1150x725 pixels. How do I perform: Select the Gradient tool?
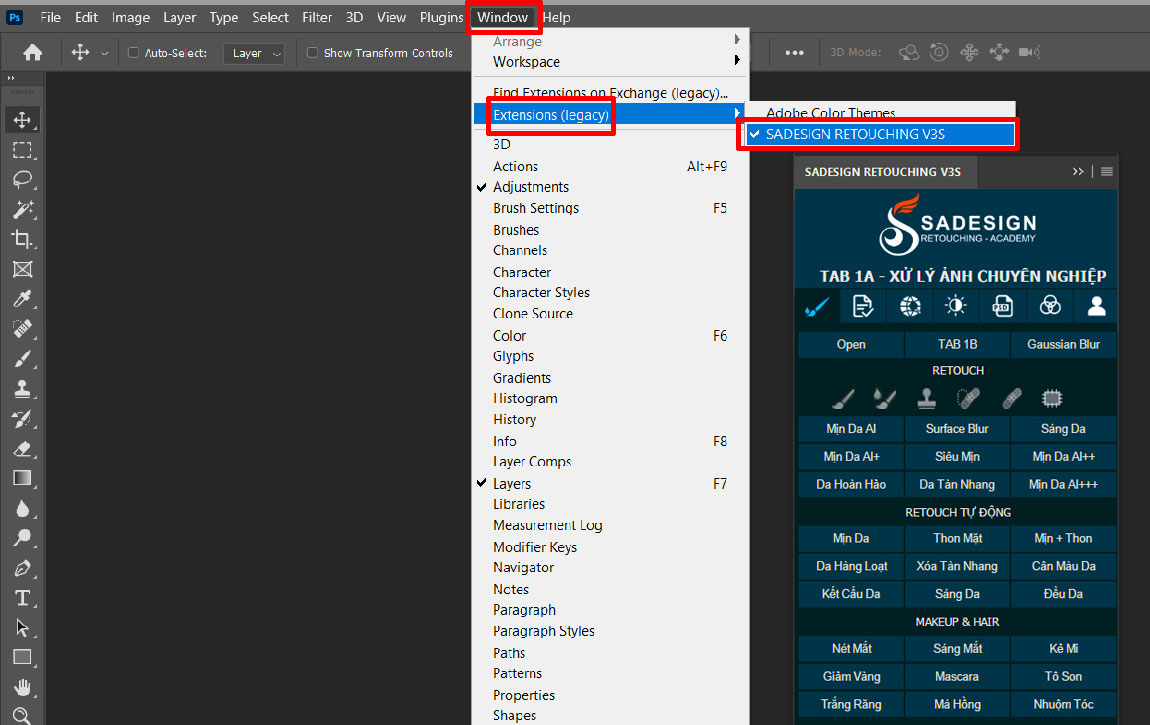point(22,478)
